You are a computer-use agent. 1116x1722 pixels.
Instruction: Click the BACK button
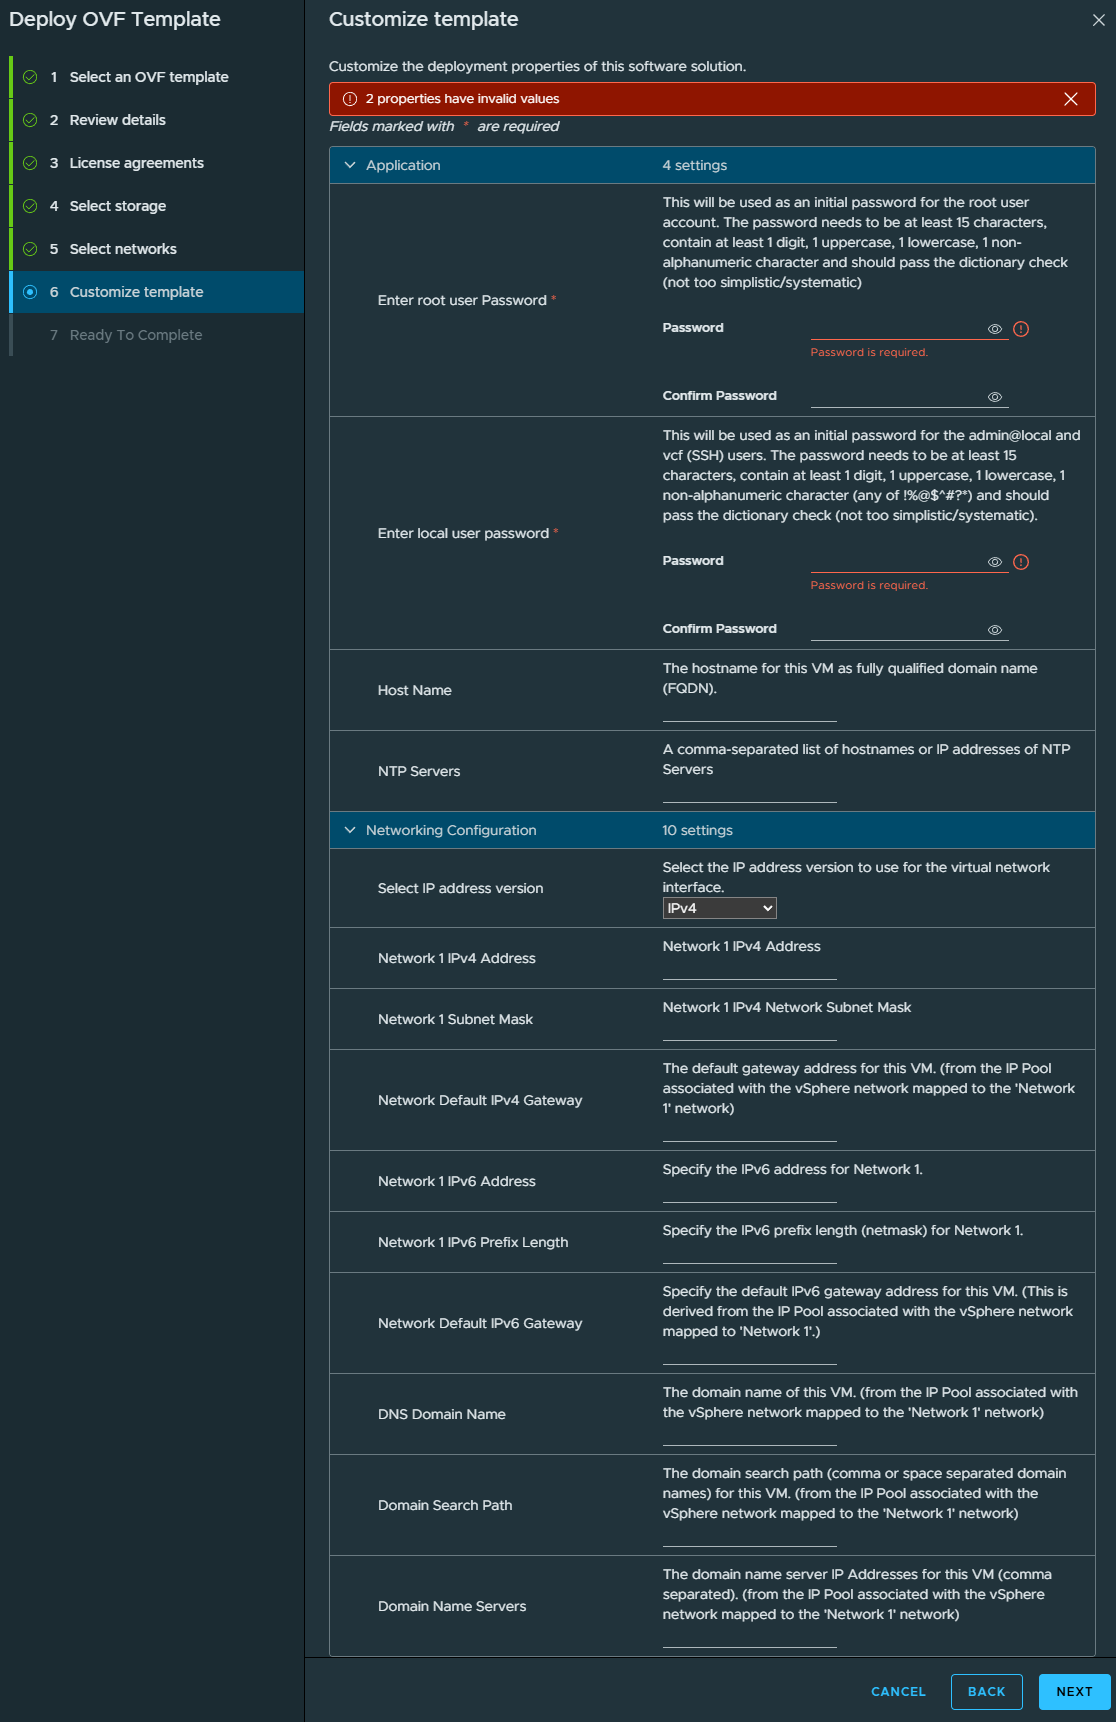click(x=987, y=1692)
